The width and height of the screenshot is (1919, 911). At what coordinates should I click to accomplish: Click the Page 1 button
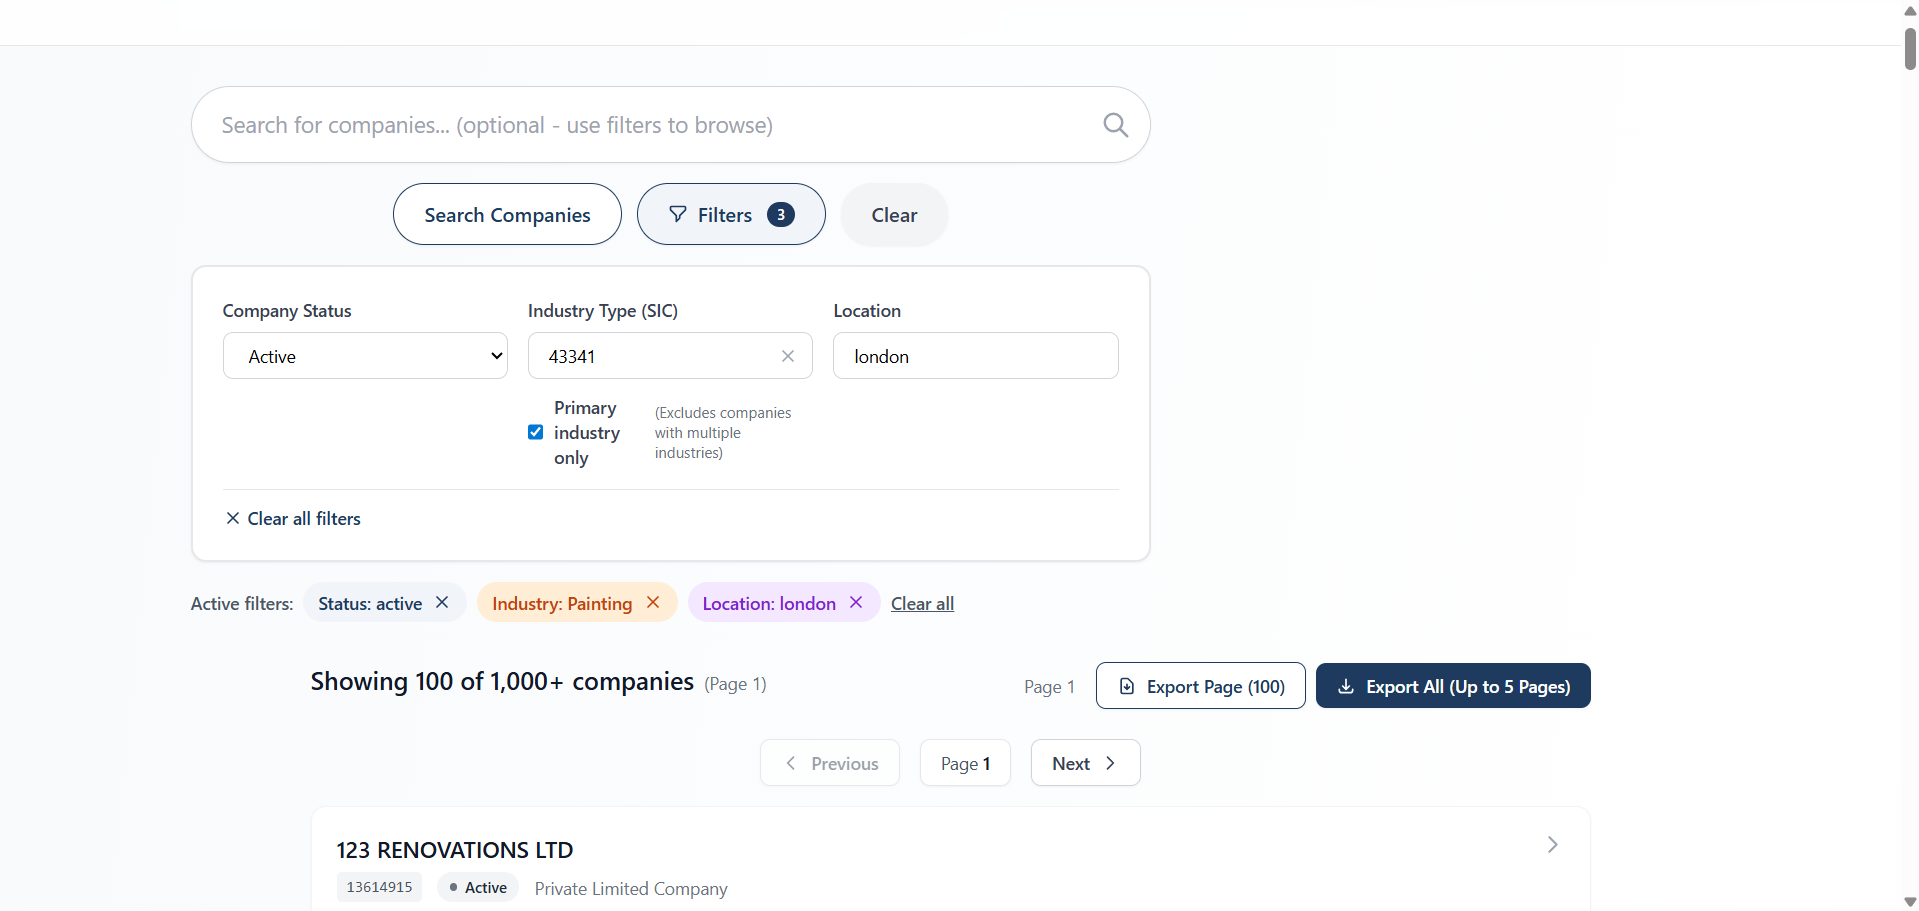click(964, 762)
